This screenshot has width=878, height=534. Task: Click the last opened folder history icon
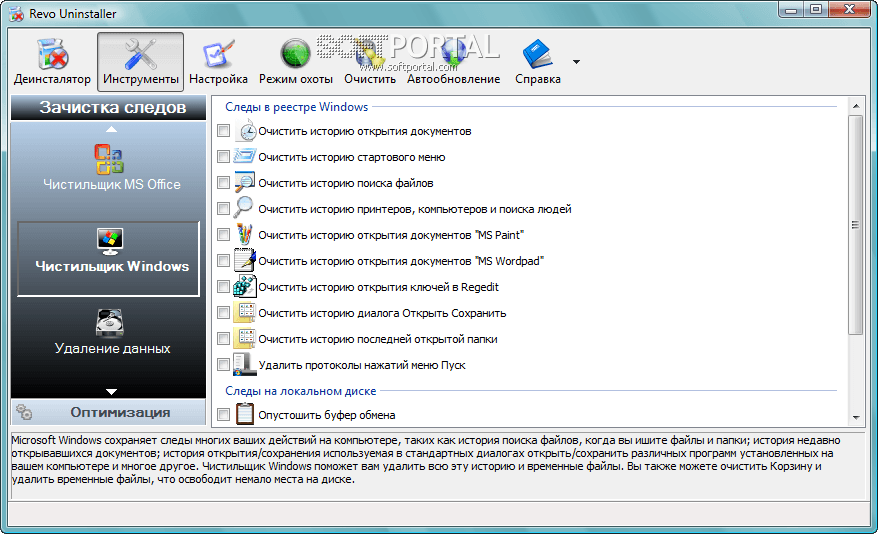click(245, 338)
